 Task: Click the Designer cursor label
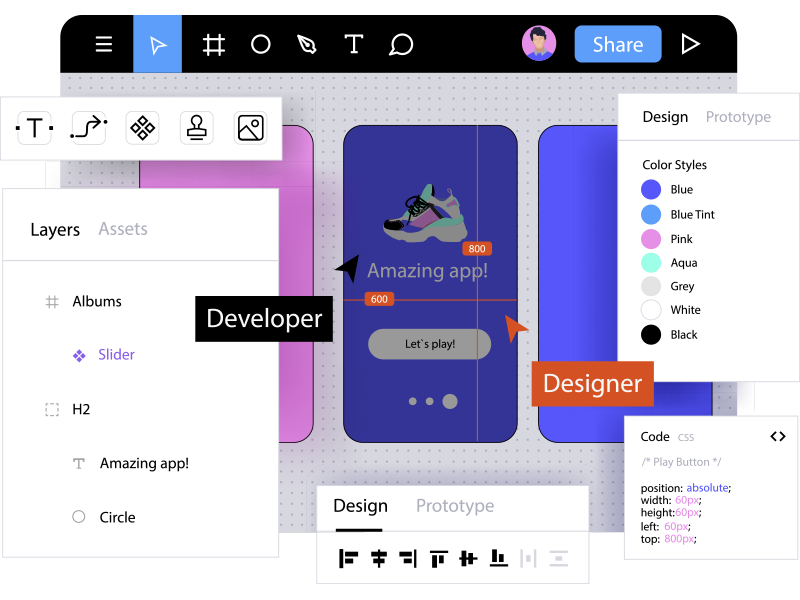[x=592, y=384]
